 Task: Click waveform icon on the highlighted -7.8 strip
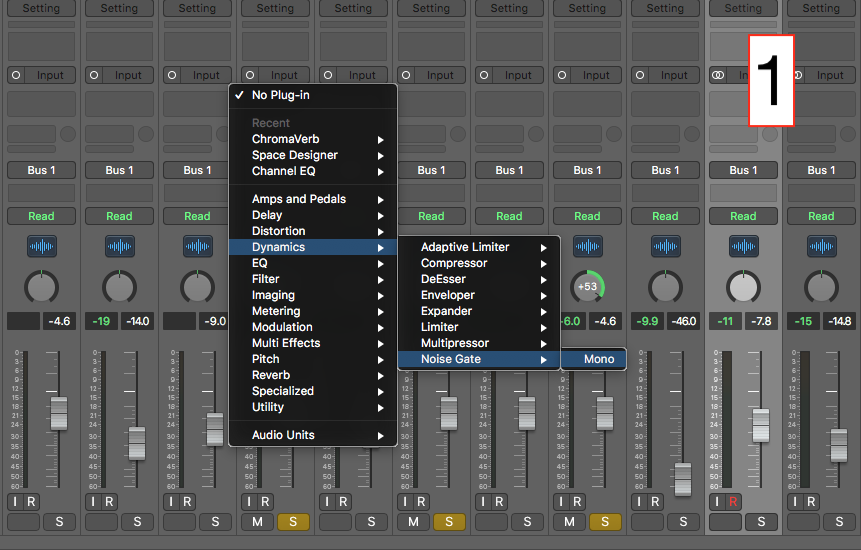pyautogui.click(x=743, y=246)
